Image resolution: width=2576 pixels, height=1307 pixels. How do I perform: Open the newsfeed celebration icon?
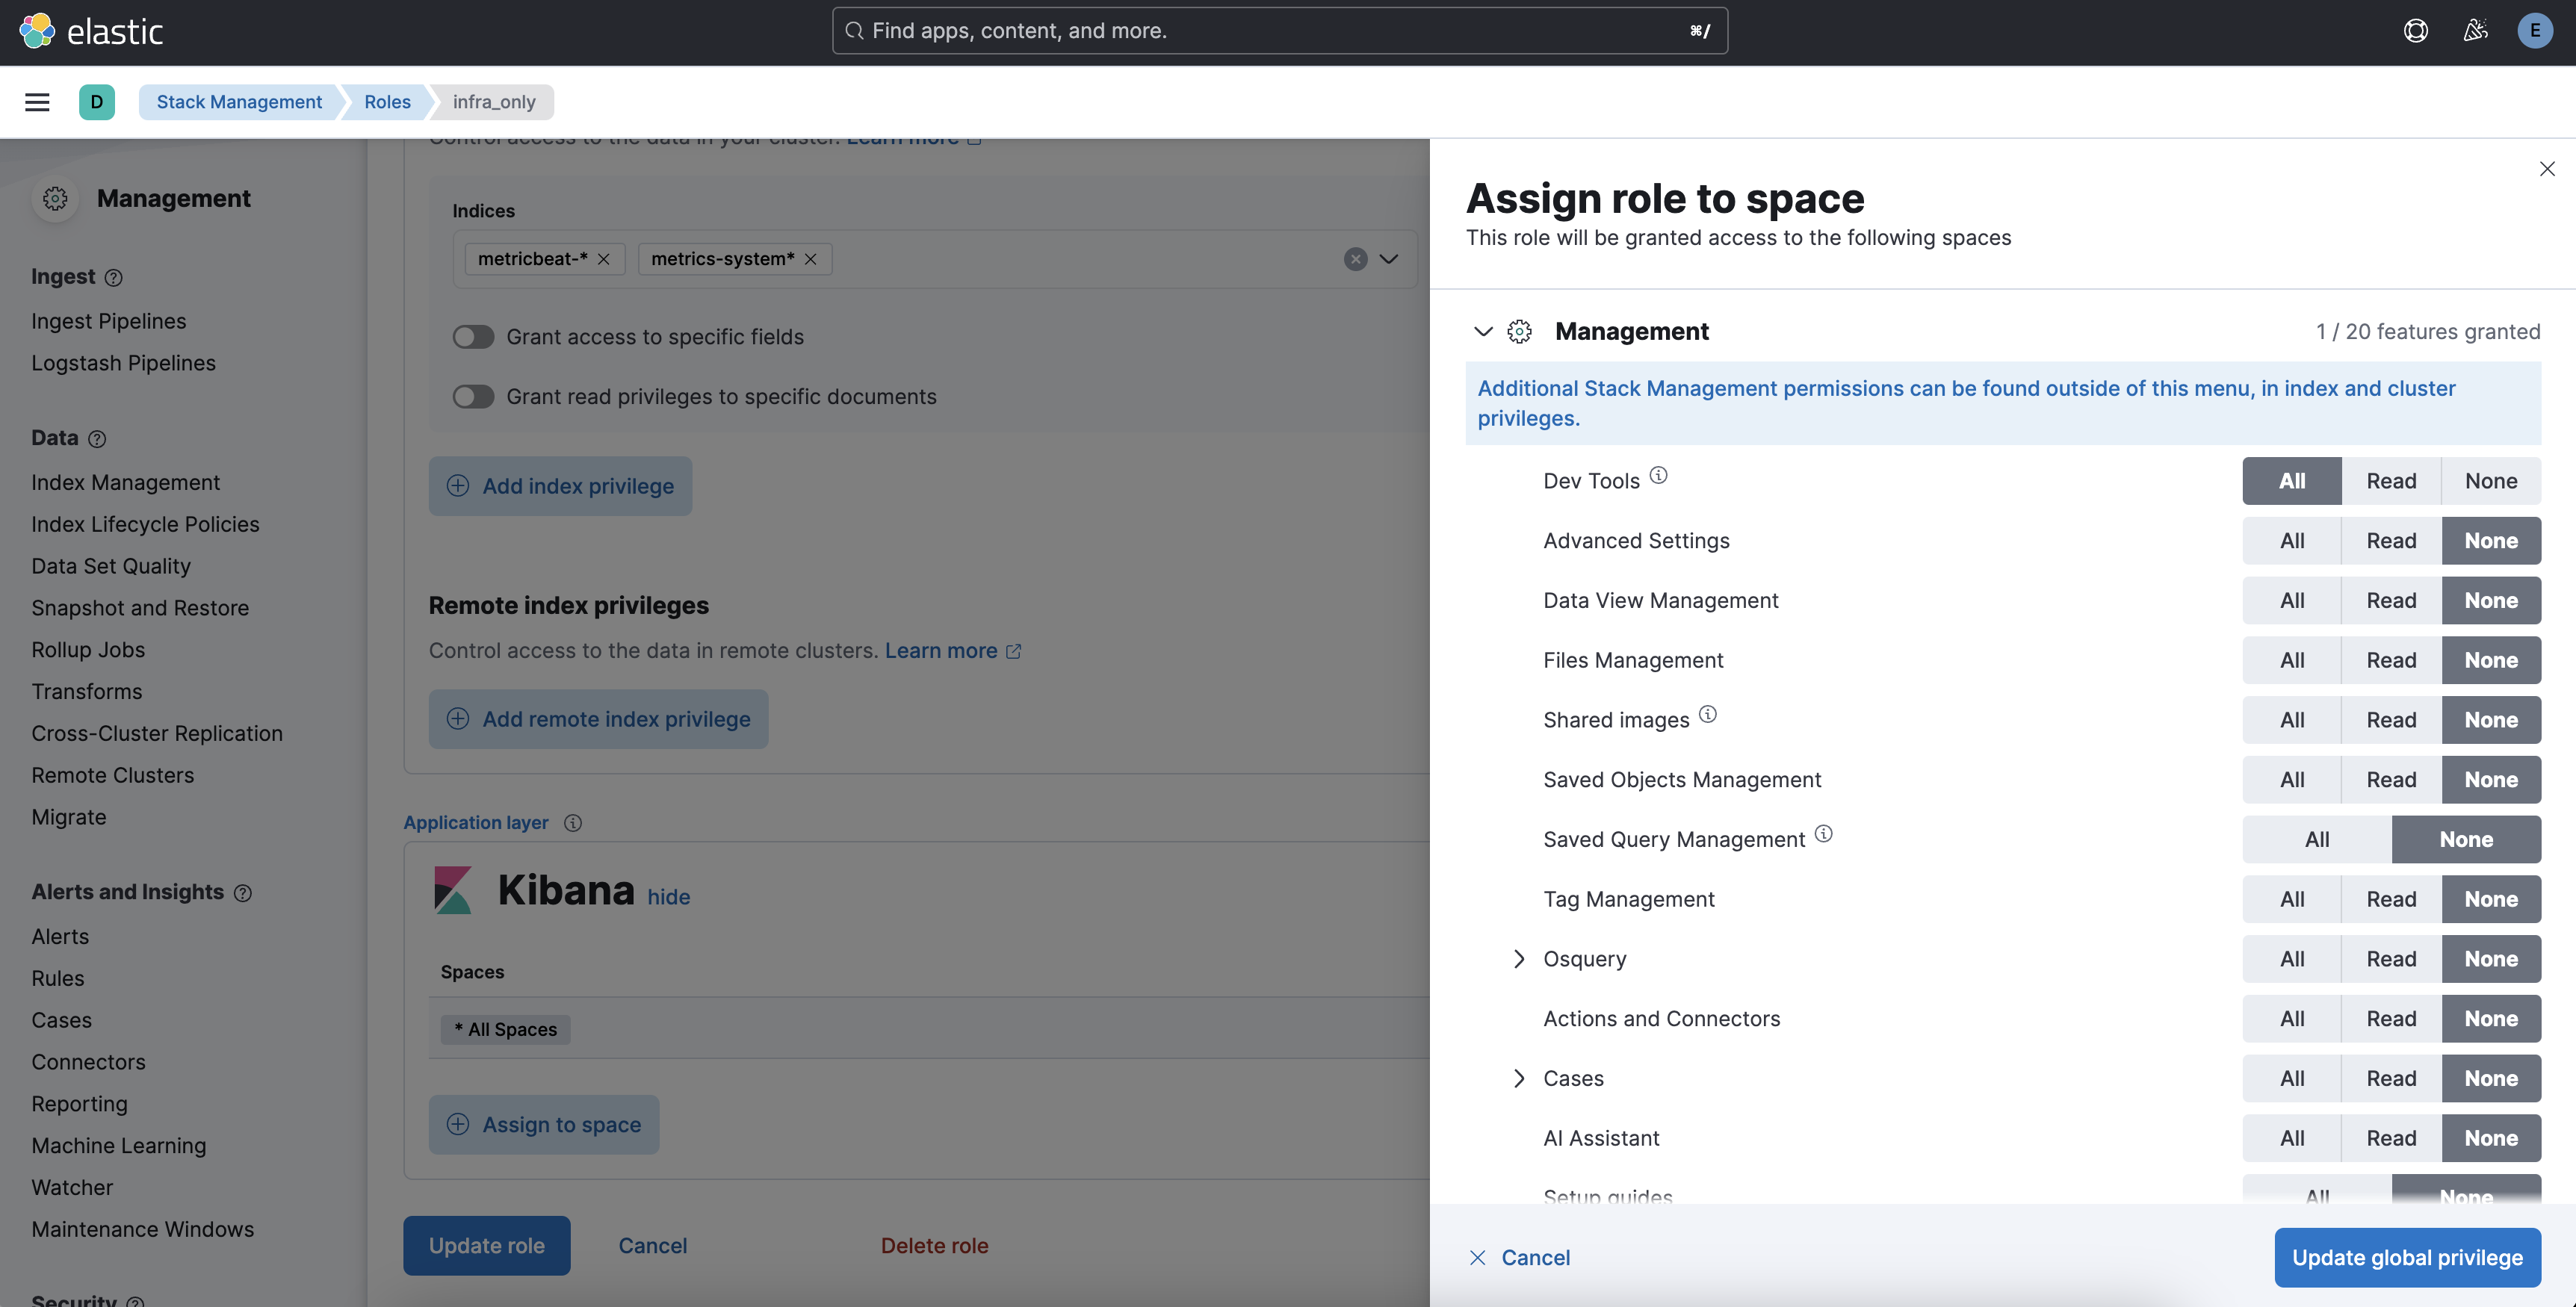pyautogui.click(x=2475, y=31)
